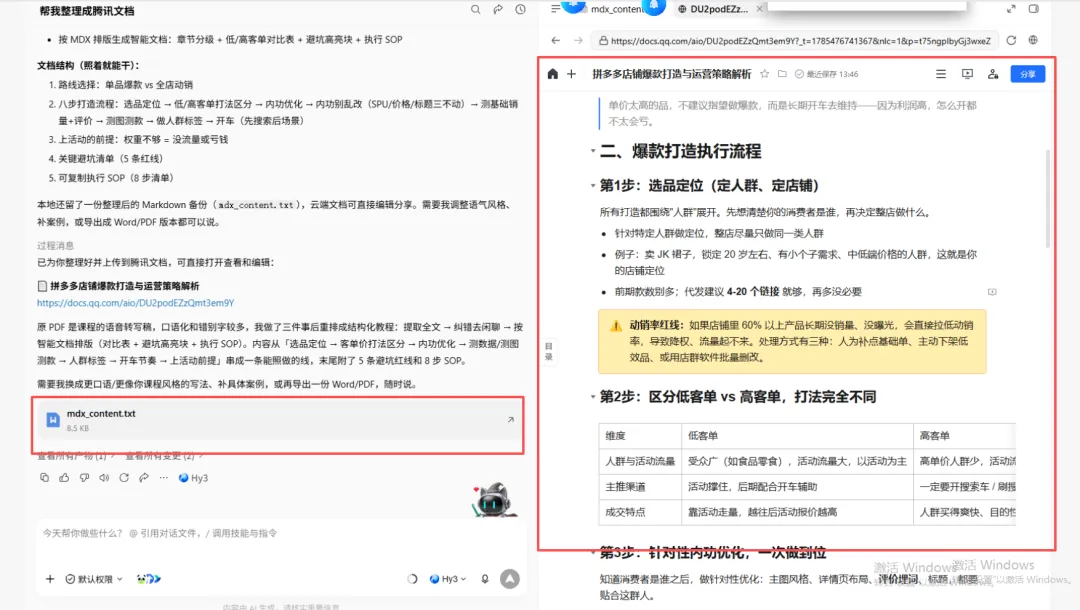Open the 默认权限 permission dropdown
The width and height of the screenshot is (1080, 610).
(x=94, y=579)
